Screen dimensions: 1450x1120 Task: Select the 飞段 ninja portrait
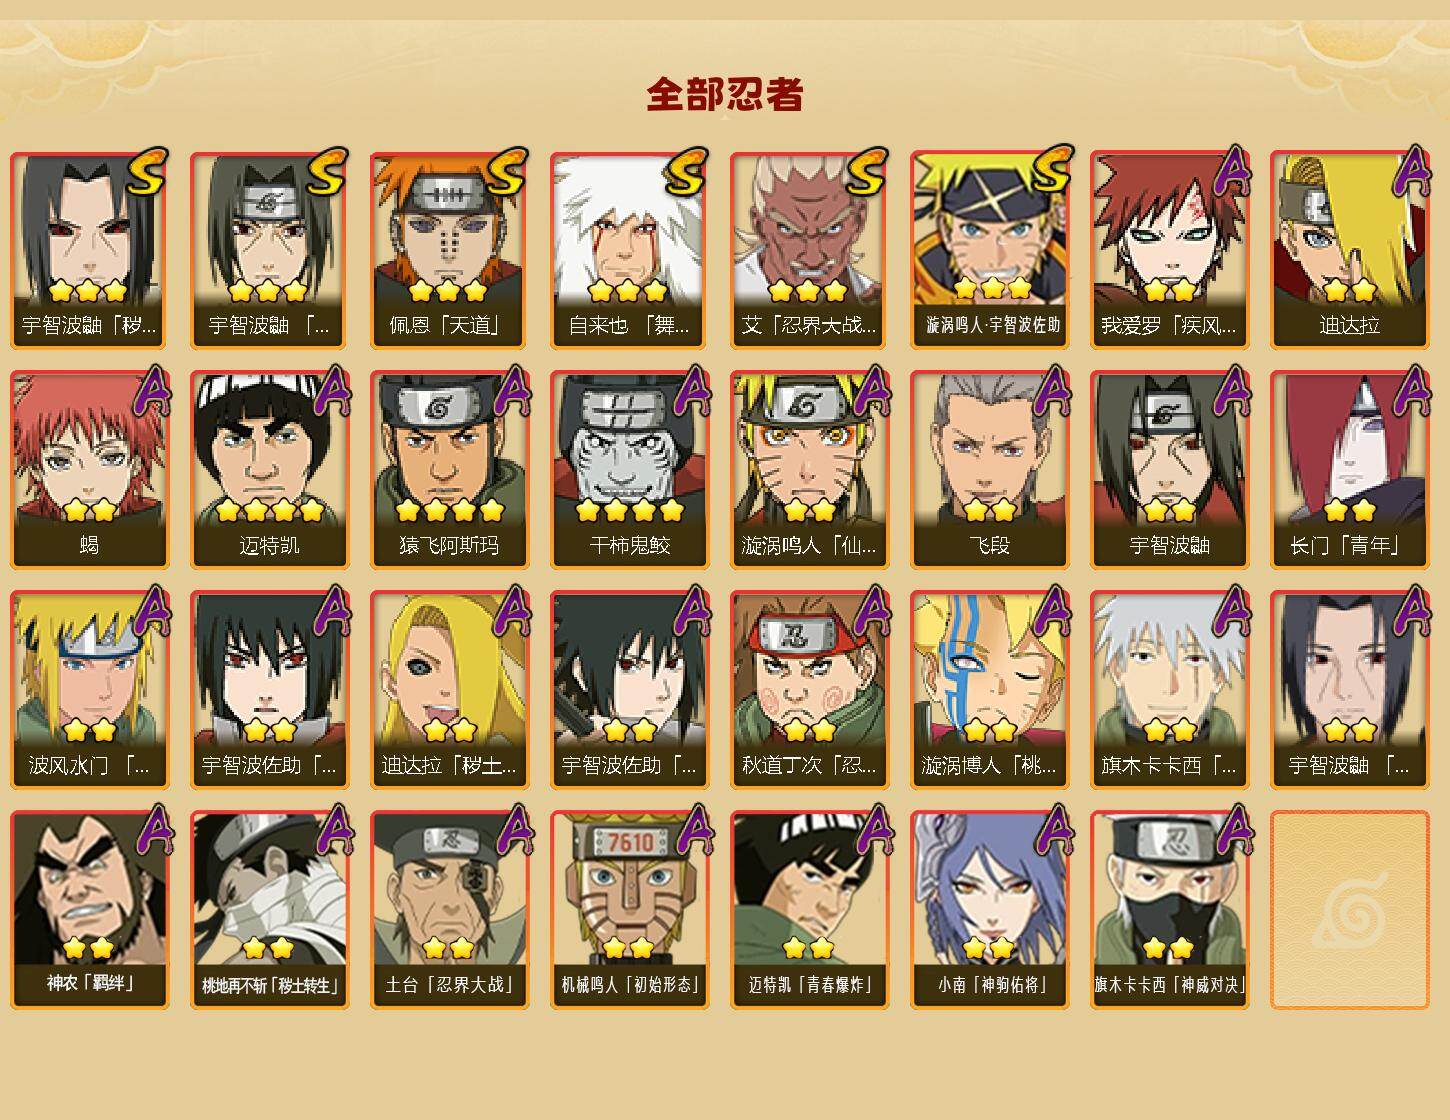[989, 470]
